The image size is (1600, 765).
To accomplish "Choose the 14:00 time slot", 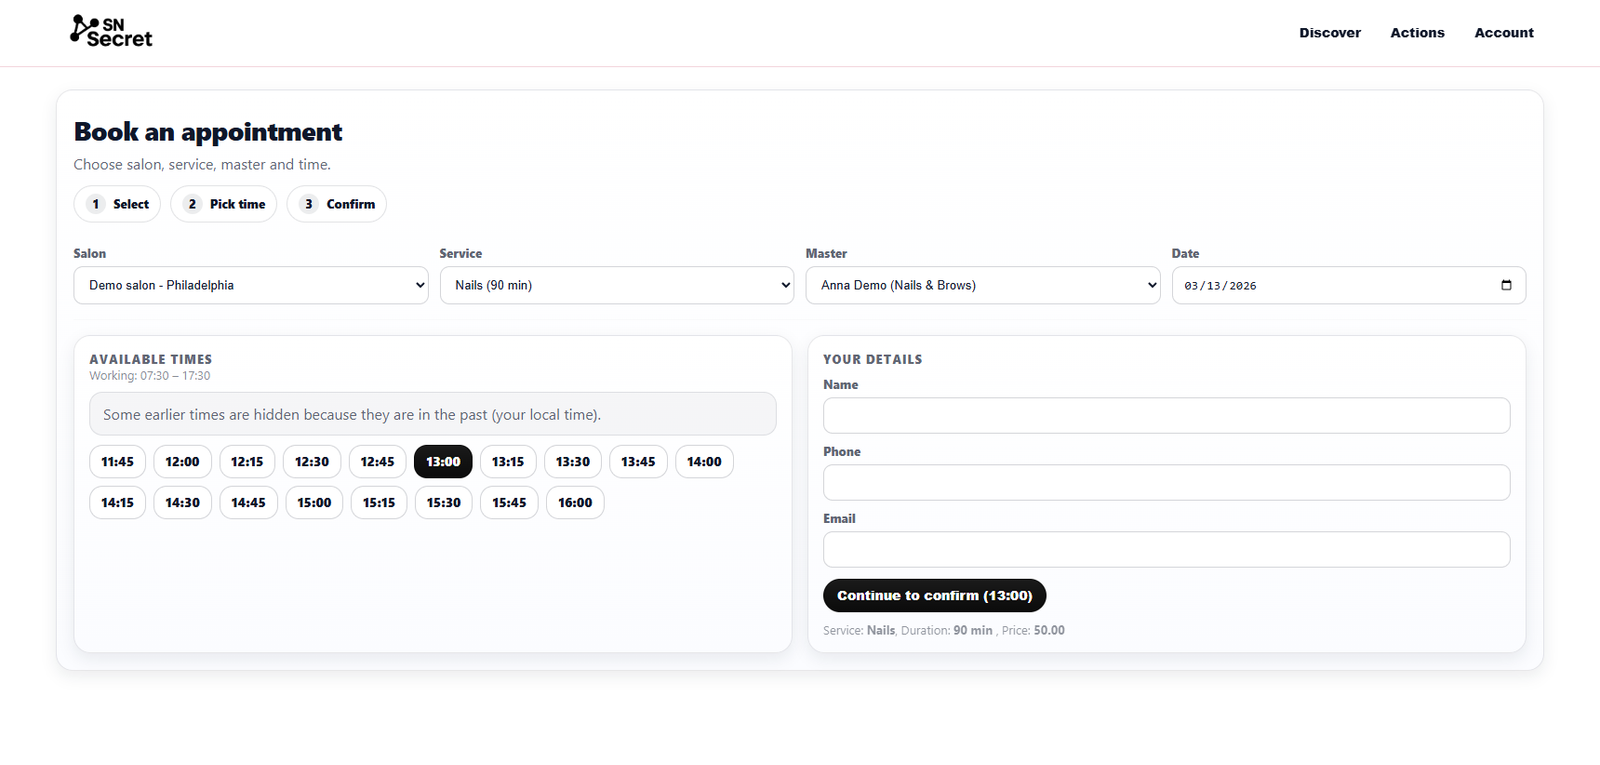I will click(704, 462).
